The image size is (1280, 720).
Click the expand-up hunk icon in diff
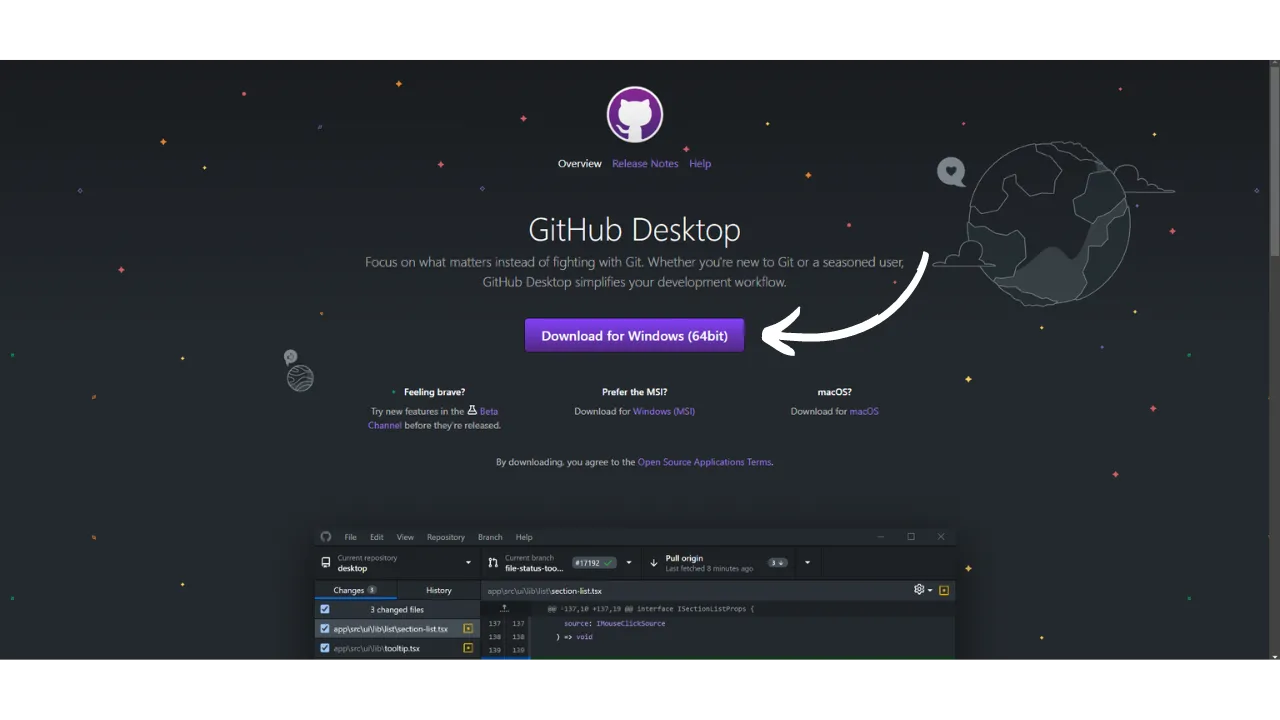(505, 608)
